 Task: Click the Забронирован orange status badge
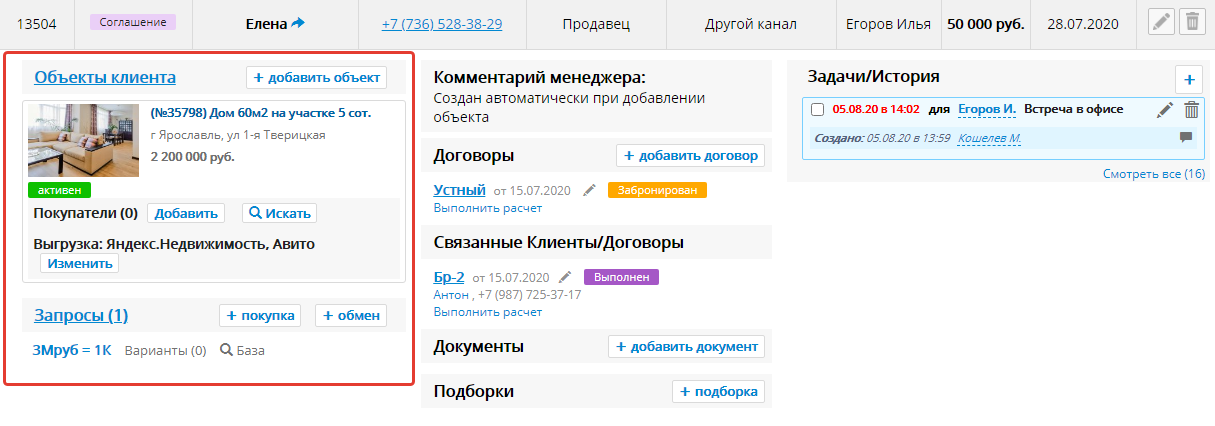(657, 190)
